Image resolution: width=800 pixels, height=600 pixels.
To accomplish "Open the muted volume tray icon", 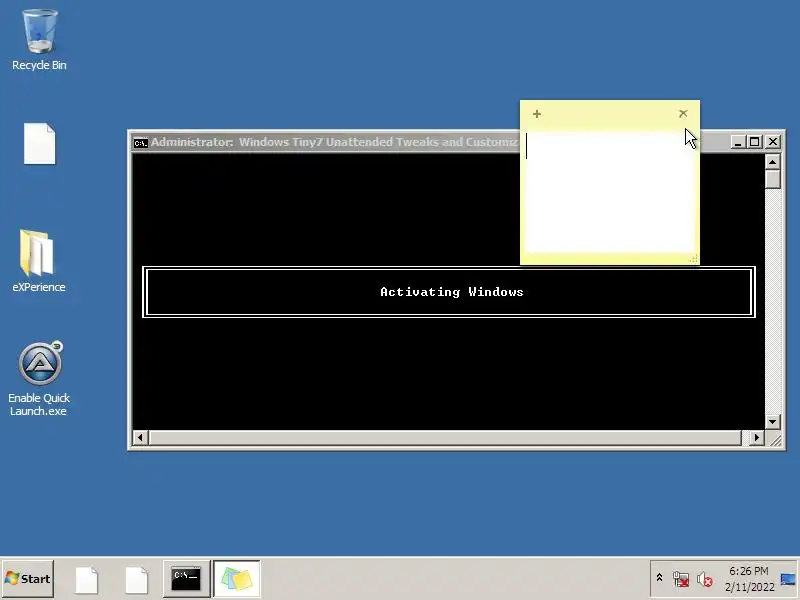I will click(x=705, y=579).
